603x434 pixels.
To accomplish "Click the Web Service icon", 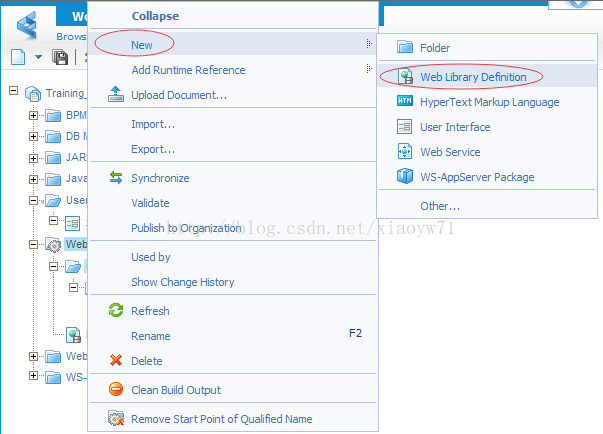I will 405,151.
